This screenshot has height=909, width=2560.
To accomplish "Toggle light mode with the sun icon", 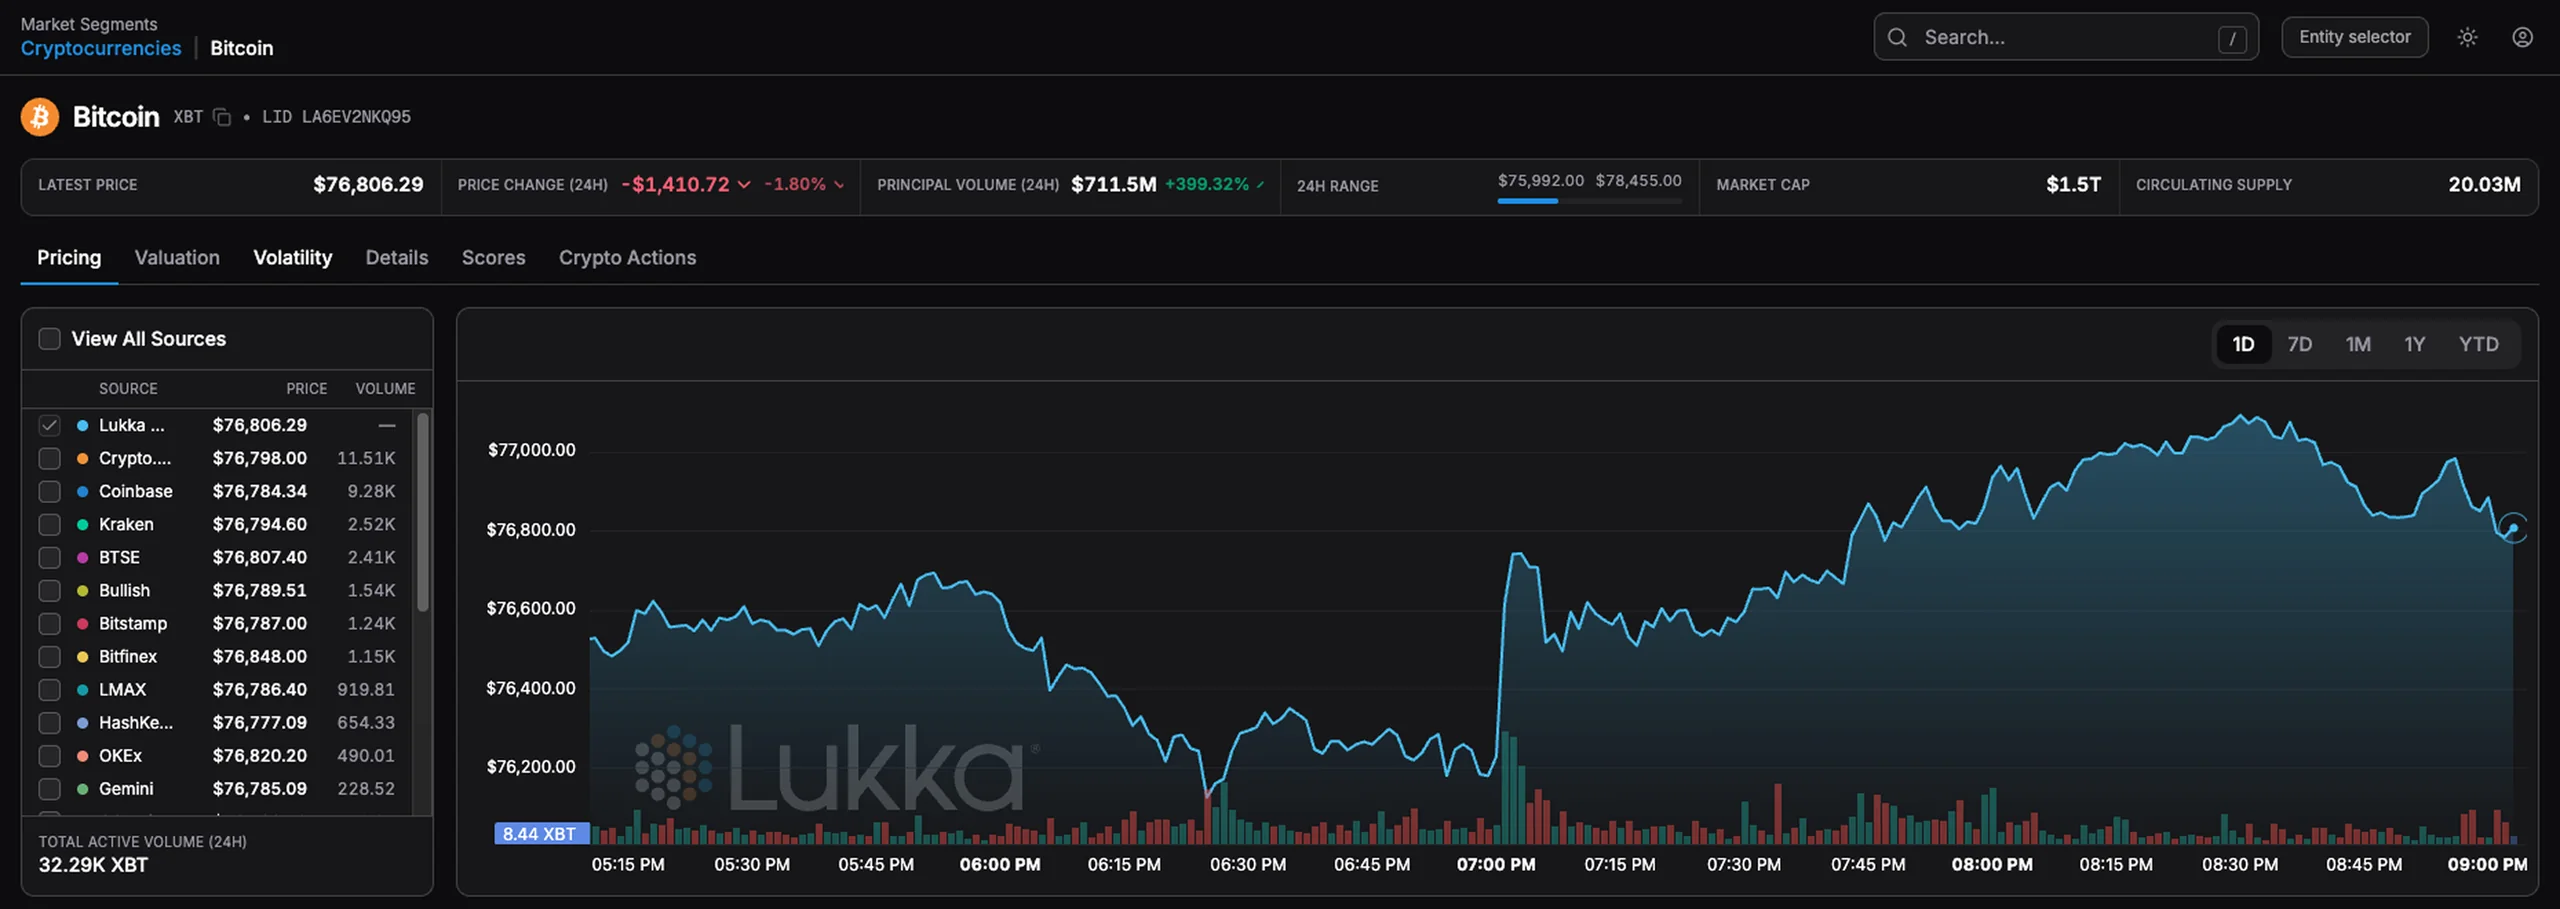I will coord(2467,37).
